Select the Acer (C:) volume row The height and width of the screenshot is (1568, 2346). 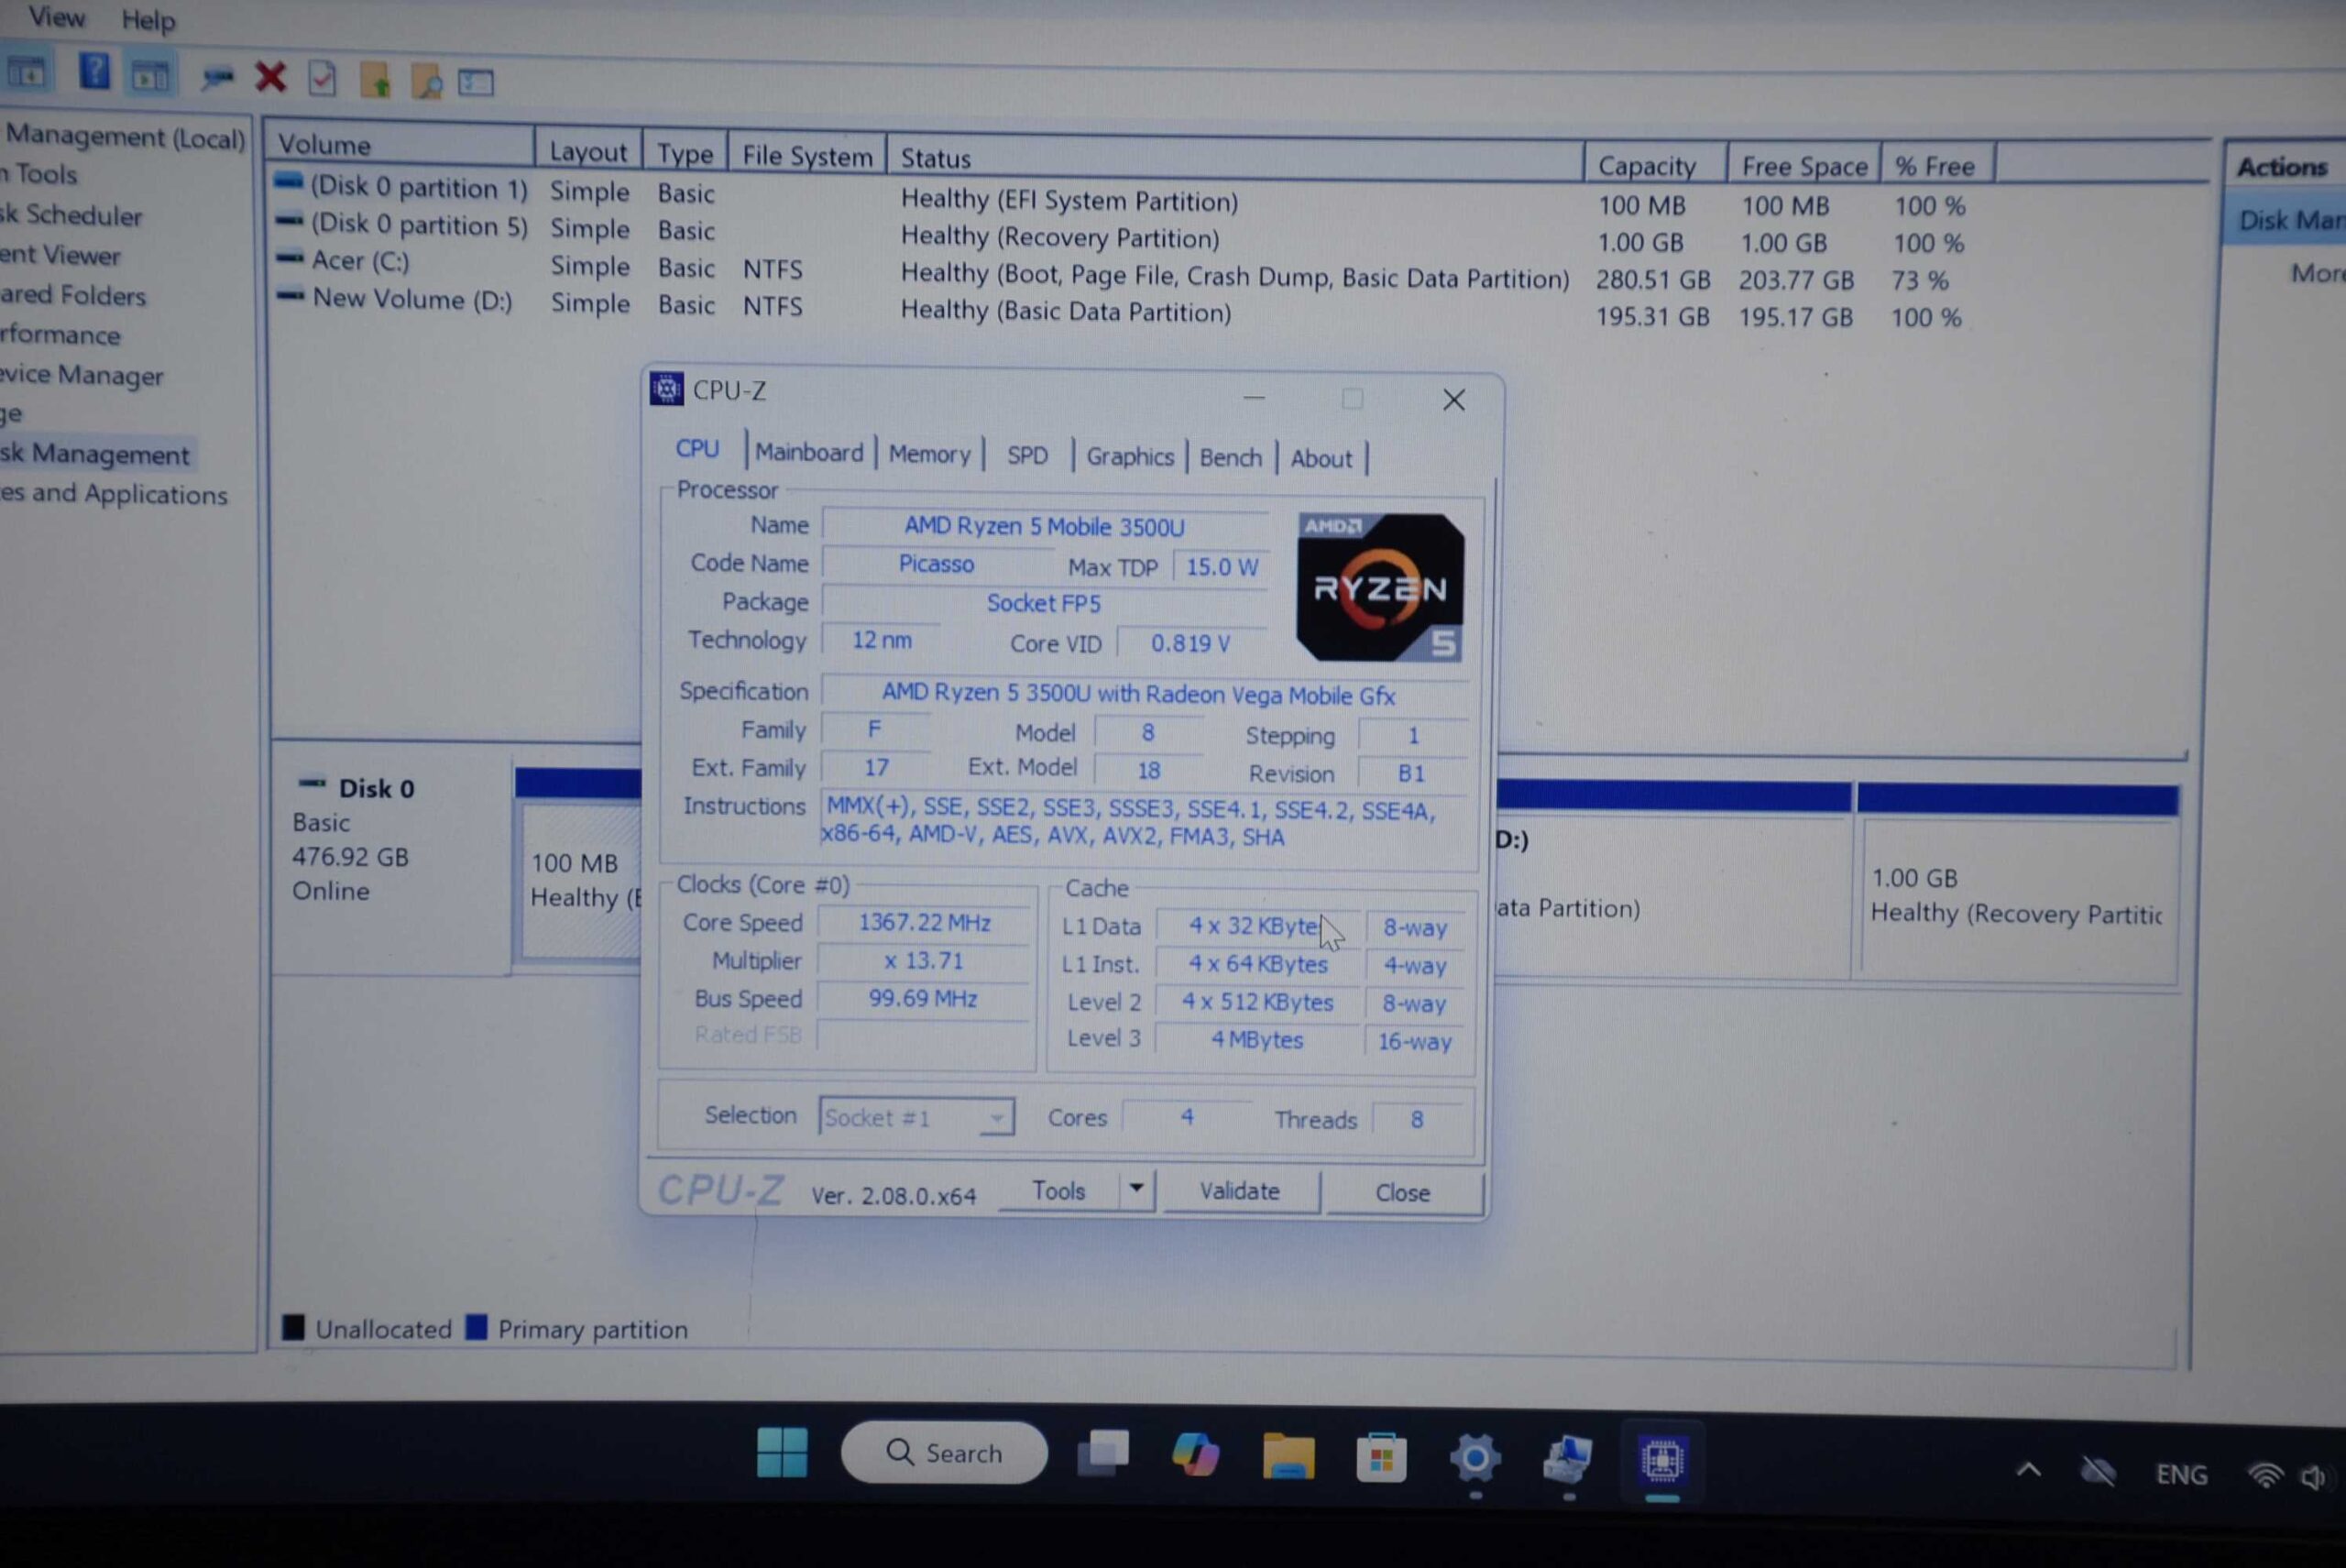(x=360, y=261)
